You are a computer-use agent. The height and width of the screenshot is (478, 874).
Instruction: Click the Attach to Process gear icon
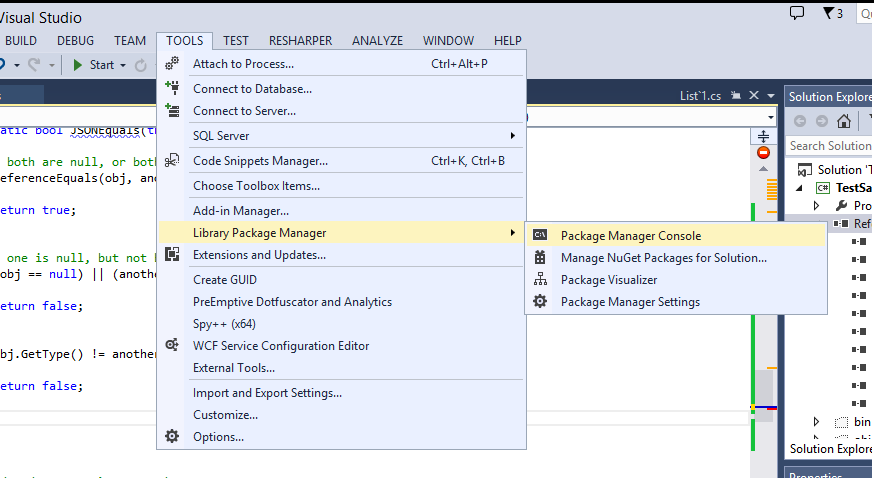click(172, 64)
